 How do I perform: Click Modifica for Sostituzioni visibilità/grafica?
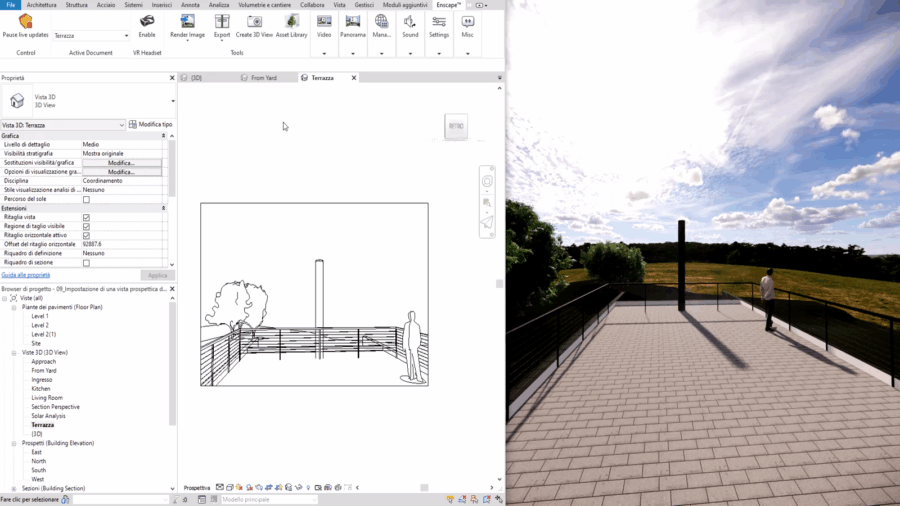point(121,163)
